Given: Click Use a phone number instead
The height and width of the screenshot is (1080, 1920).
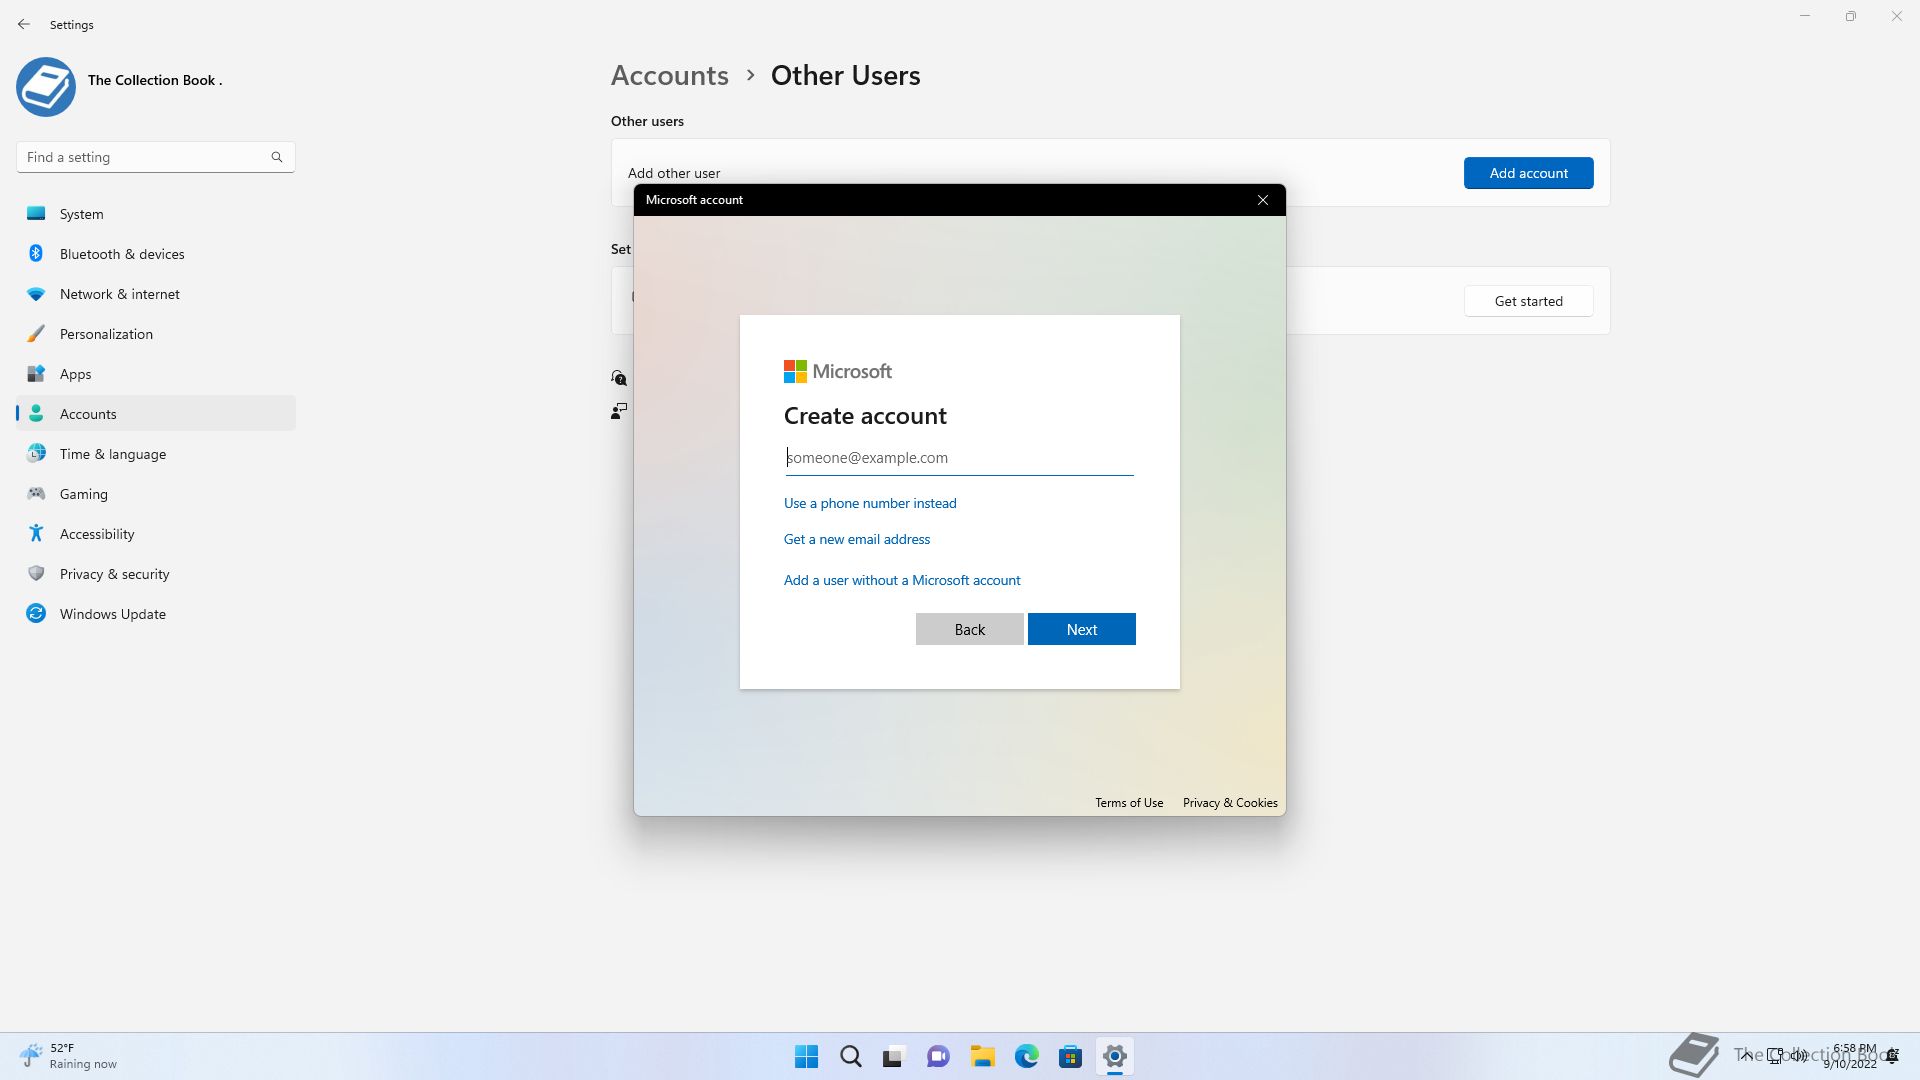Looking at the screenshot, I should pyautogui.click(x=870, y=503).
